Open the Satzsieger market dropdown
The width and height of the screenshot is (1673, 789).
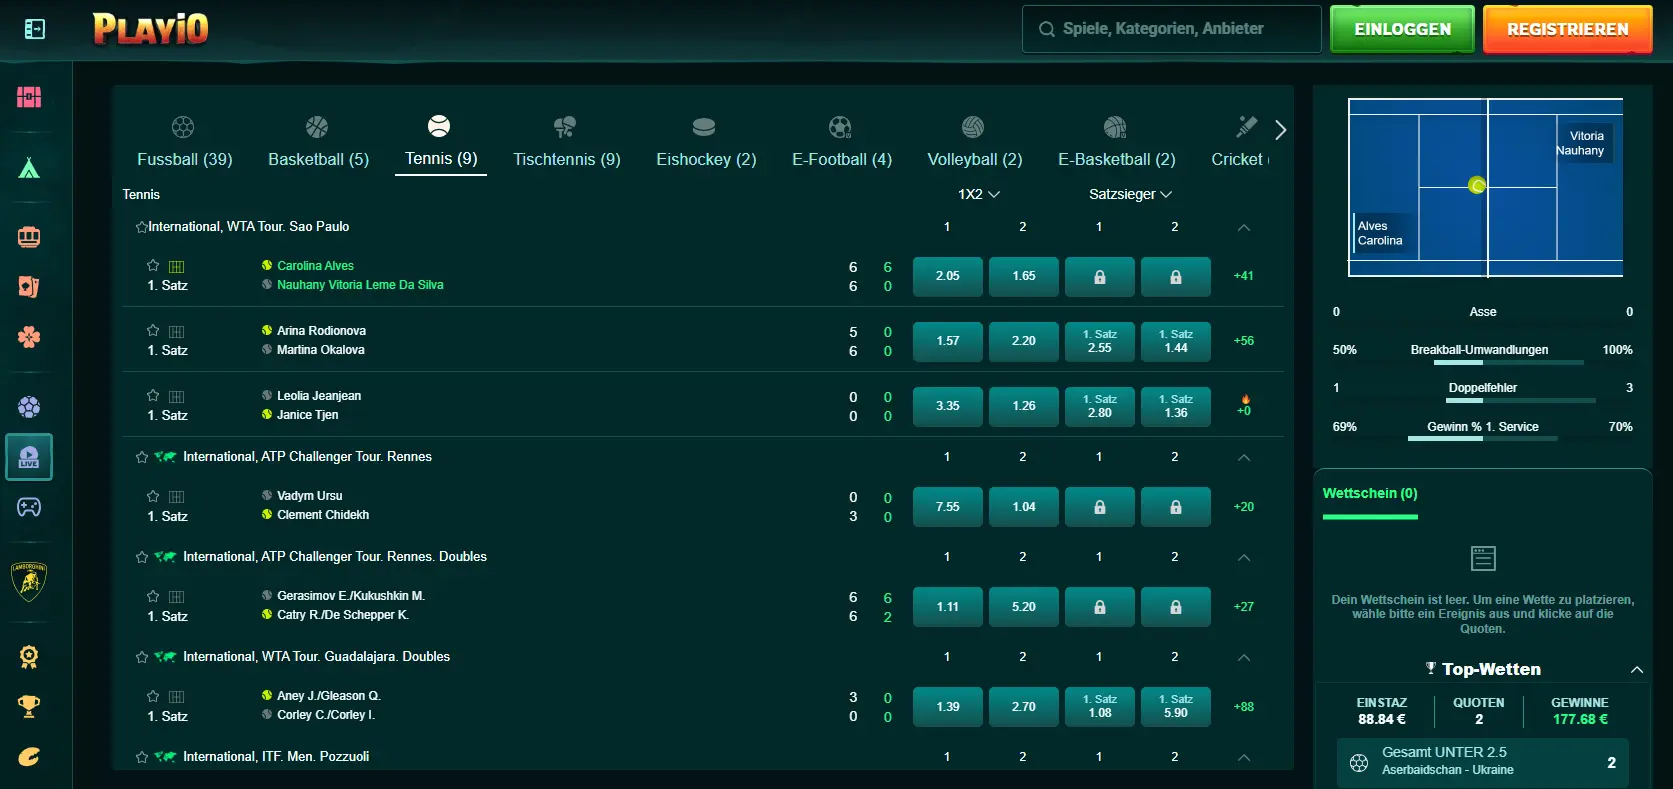pyautogui.click(x=1130, y=194)
